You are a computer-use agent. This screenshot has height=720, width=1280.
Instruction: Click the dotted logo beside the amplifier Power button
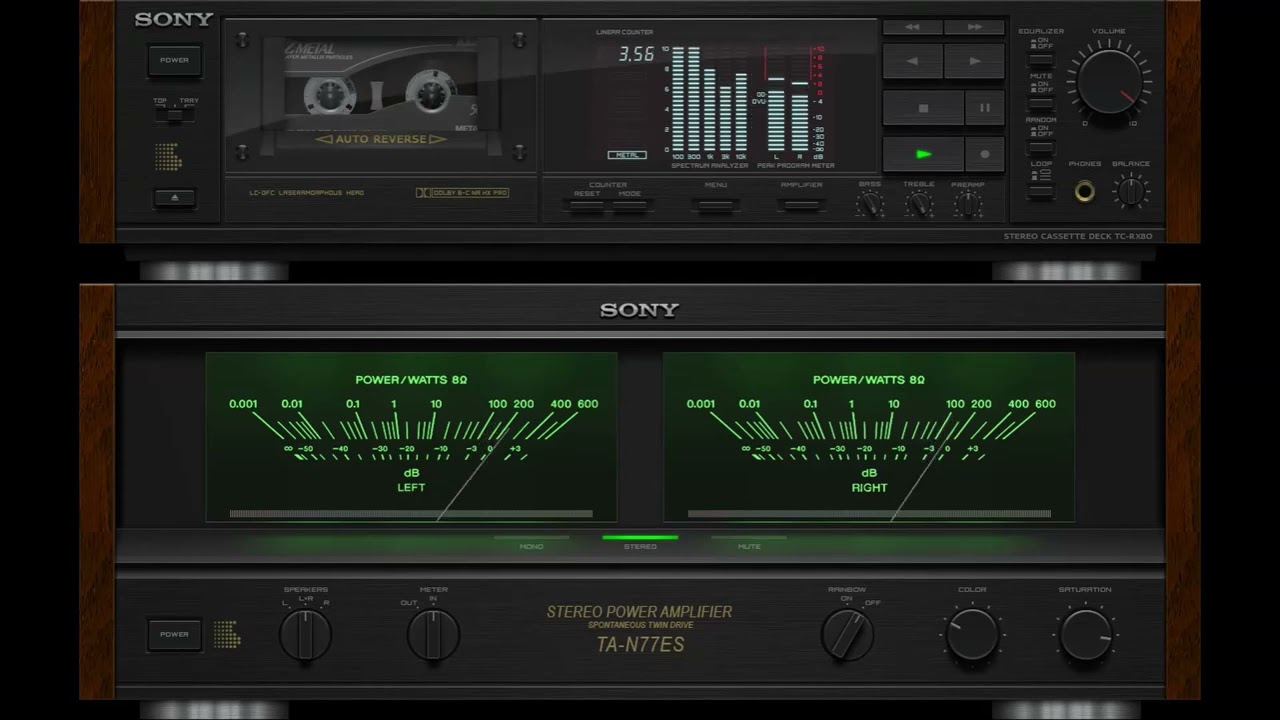[x=227, y=634]
